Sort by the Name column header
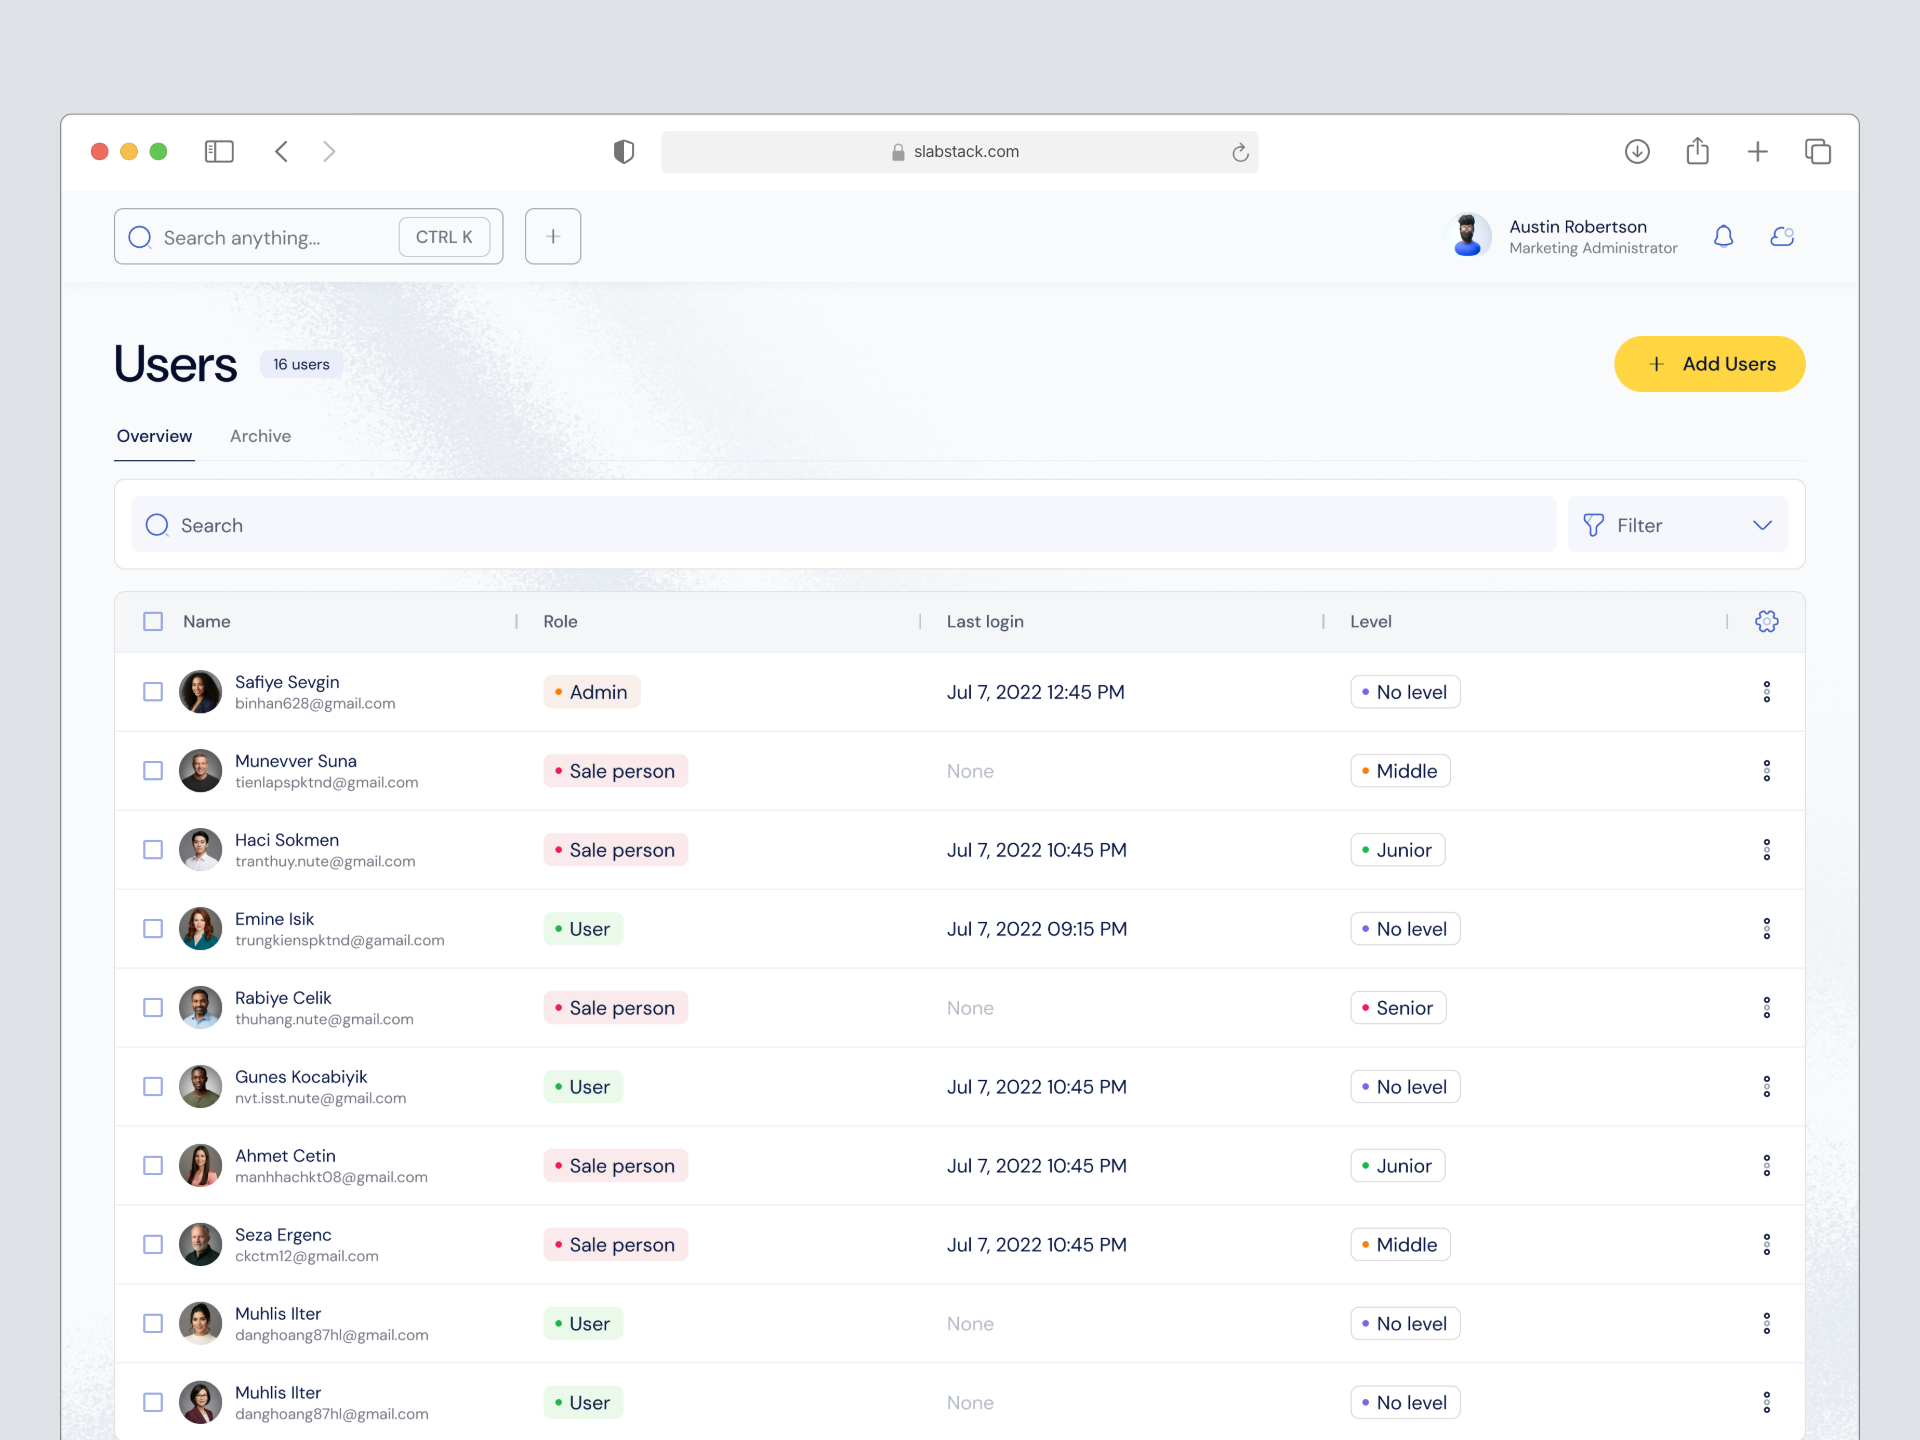The height and width of the screenshot is (1440, 1920). click(207, 621)
